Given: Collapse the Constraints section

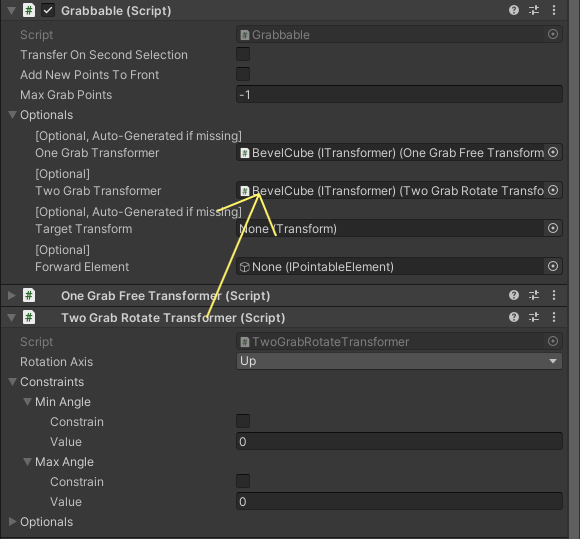Looking at the screenshot, I should tap(12, 381).
